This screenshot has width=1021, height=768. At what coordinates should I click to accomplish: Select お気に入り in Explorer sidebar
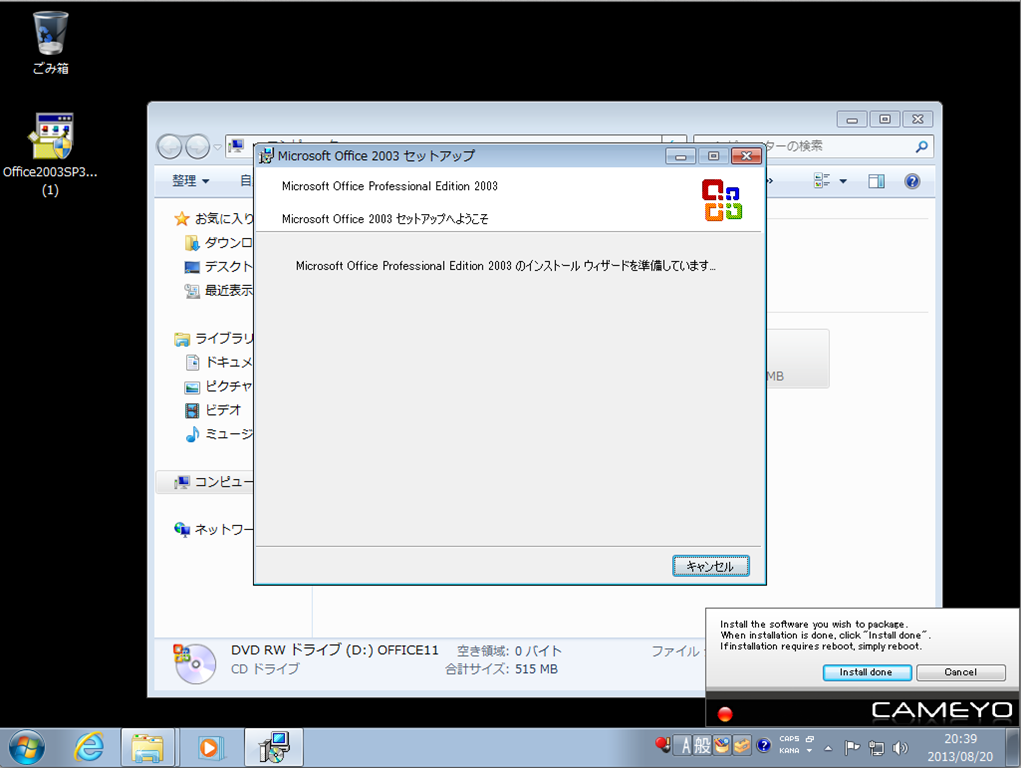(x=214, y=219)
